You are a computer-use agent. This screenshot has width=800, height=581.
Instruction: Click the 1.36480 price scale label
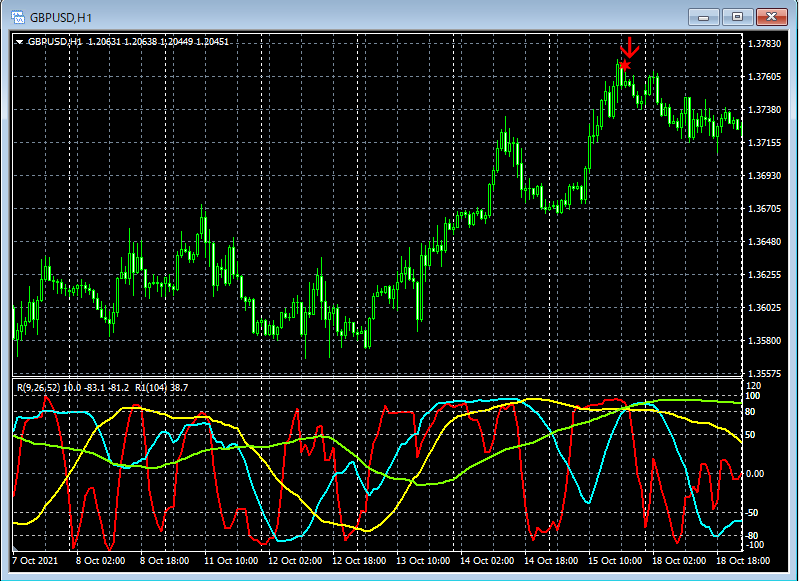point(764,242)
